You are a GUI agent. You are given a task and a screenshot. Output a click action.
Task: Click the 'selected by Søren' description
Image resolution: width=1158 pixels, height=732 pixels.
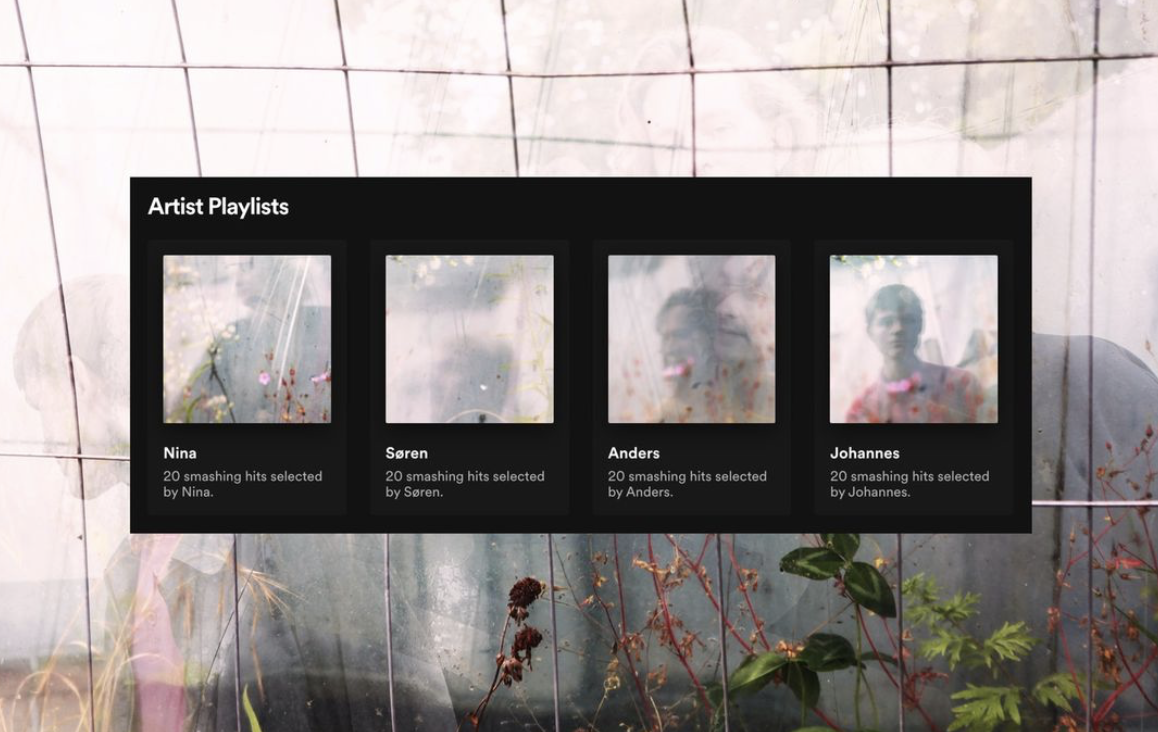[465, 484]
